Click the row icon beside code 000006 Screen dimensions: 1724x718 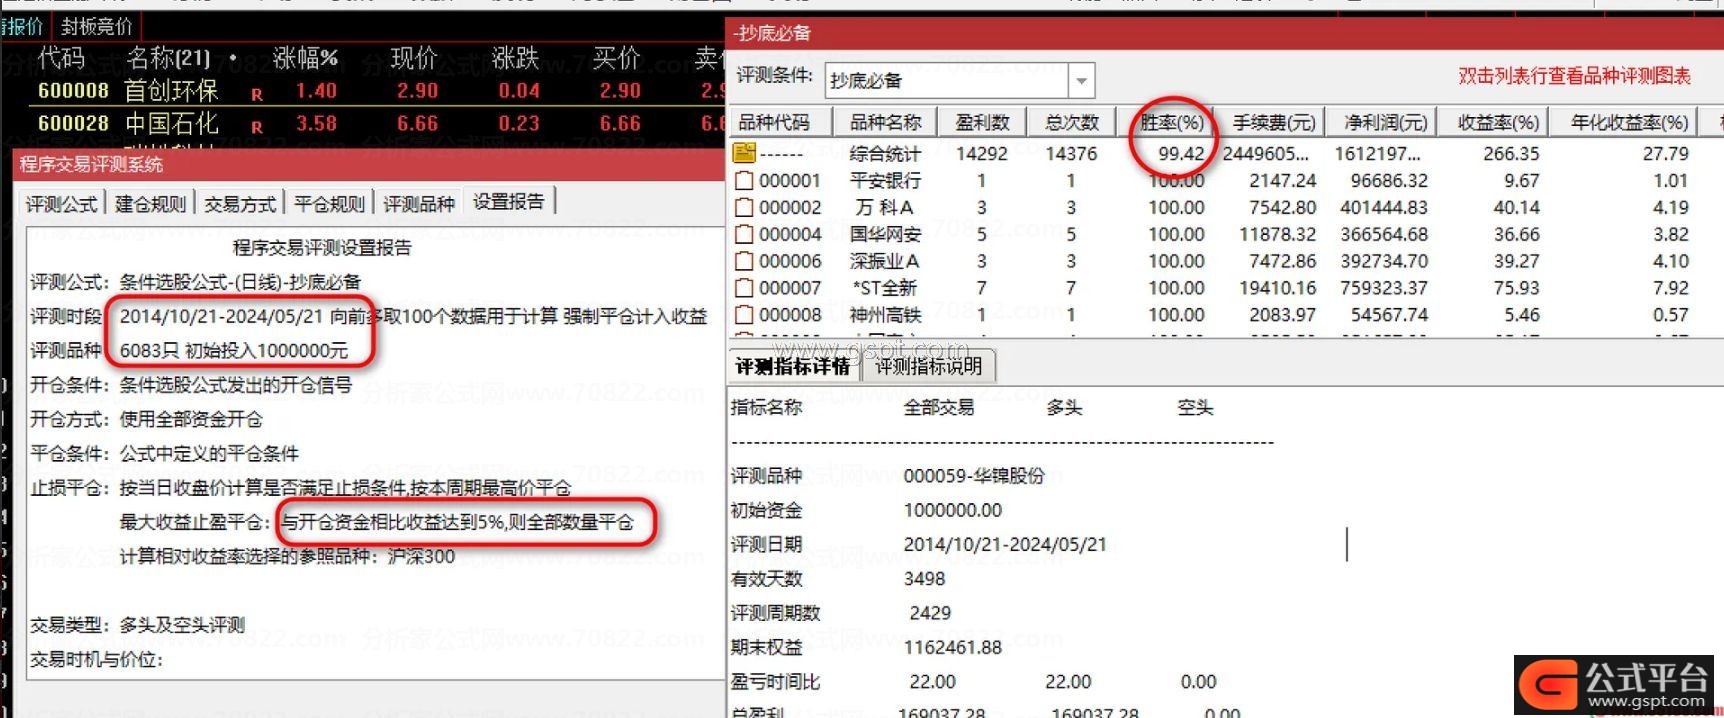coord(744,261)
